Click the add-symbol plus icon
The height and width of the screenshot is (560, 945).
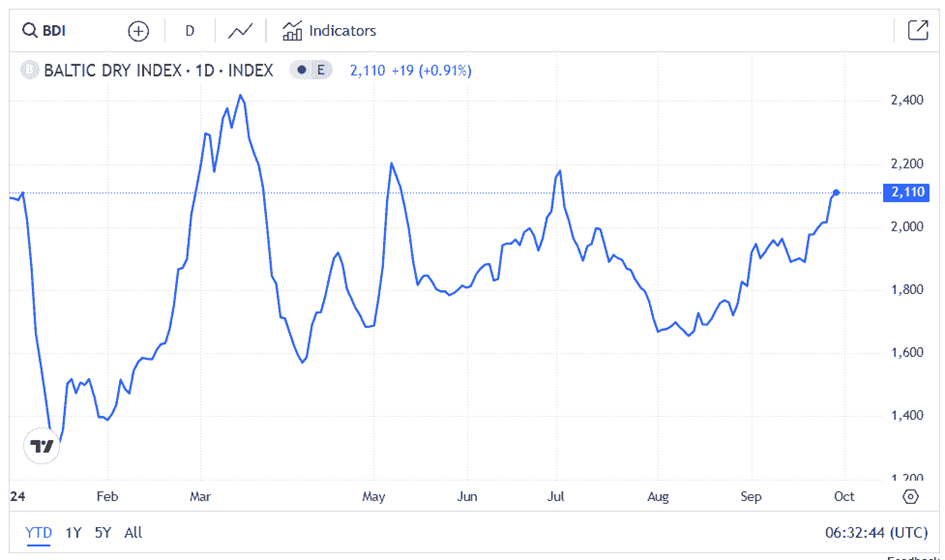click(139, 31)
